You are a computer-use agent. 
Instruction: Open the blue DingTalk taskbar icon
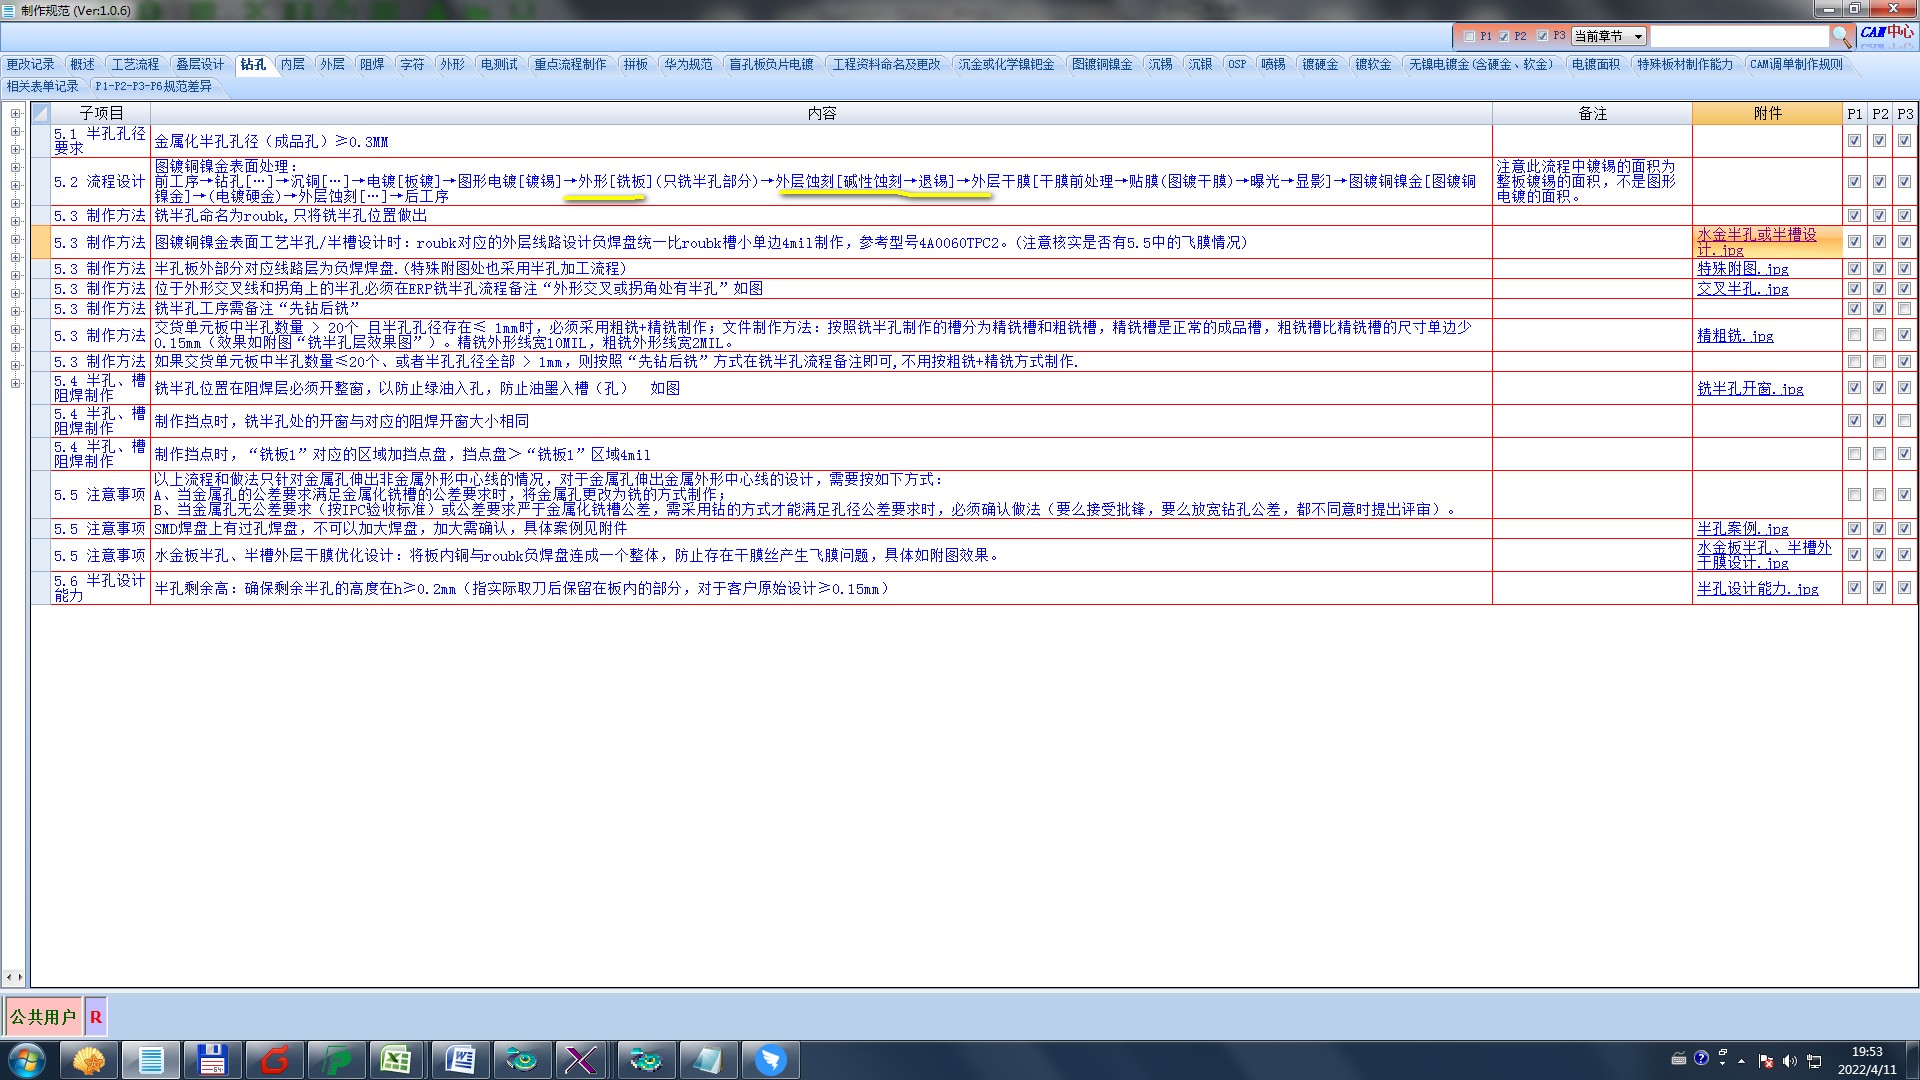point(770,1059)
